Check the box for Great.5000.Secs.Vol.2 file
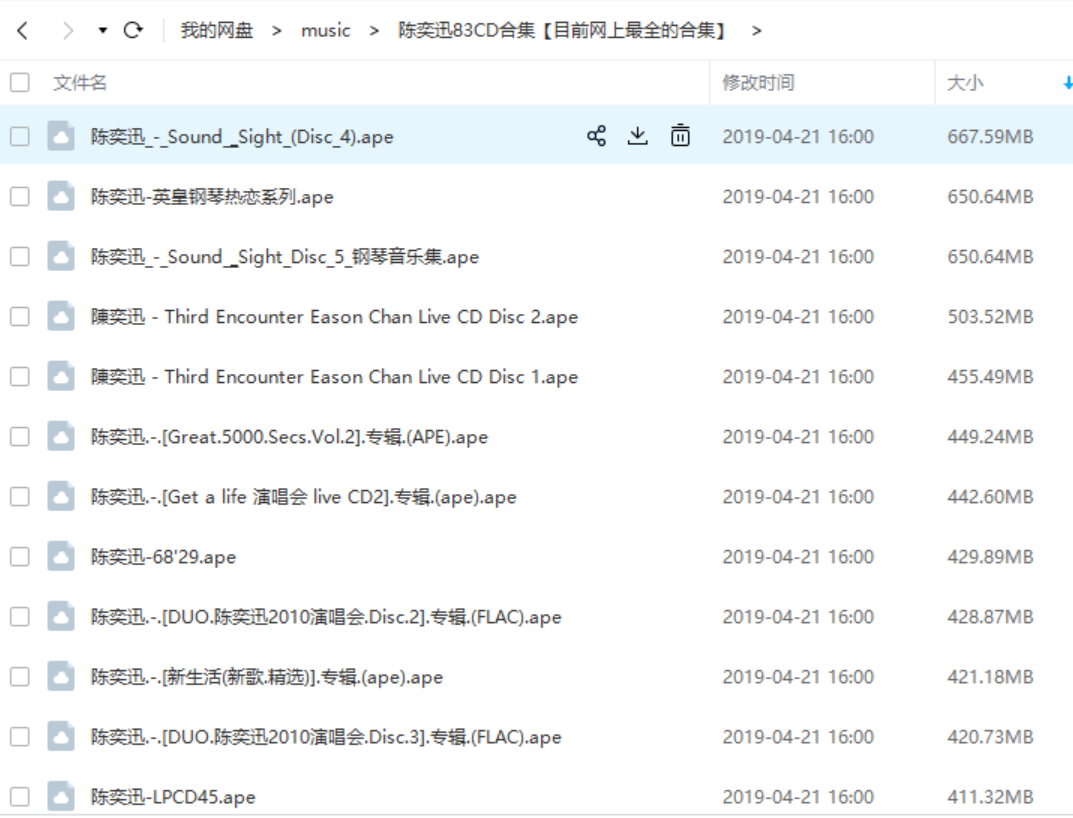 coord(20,436)
